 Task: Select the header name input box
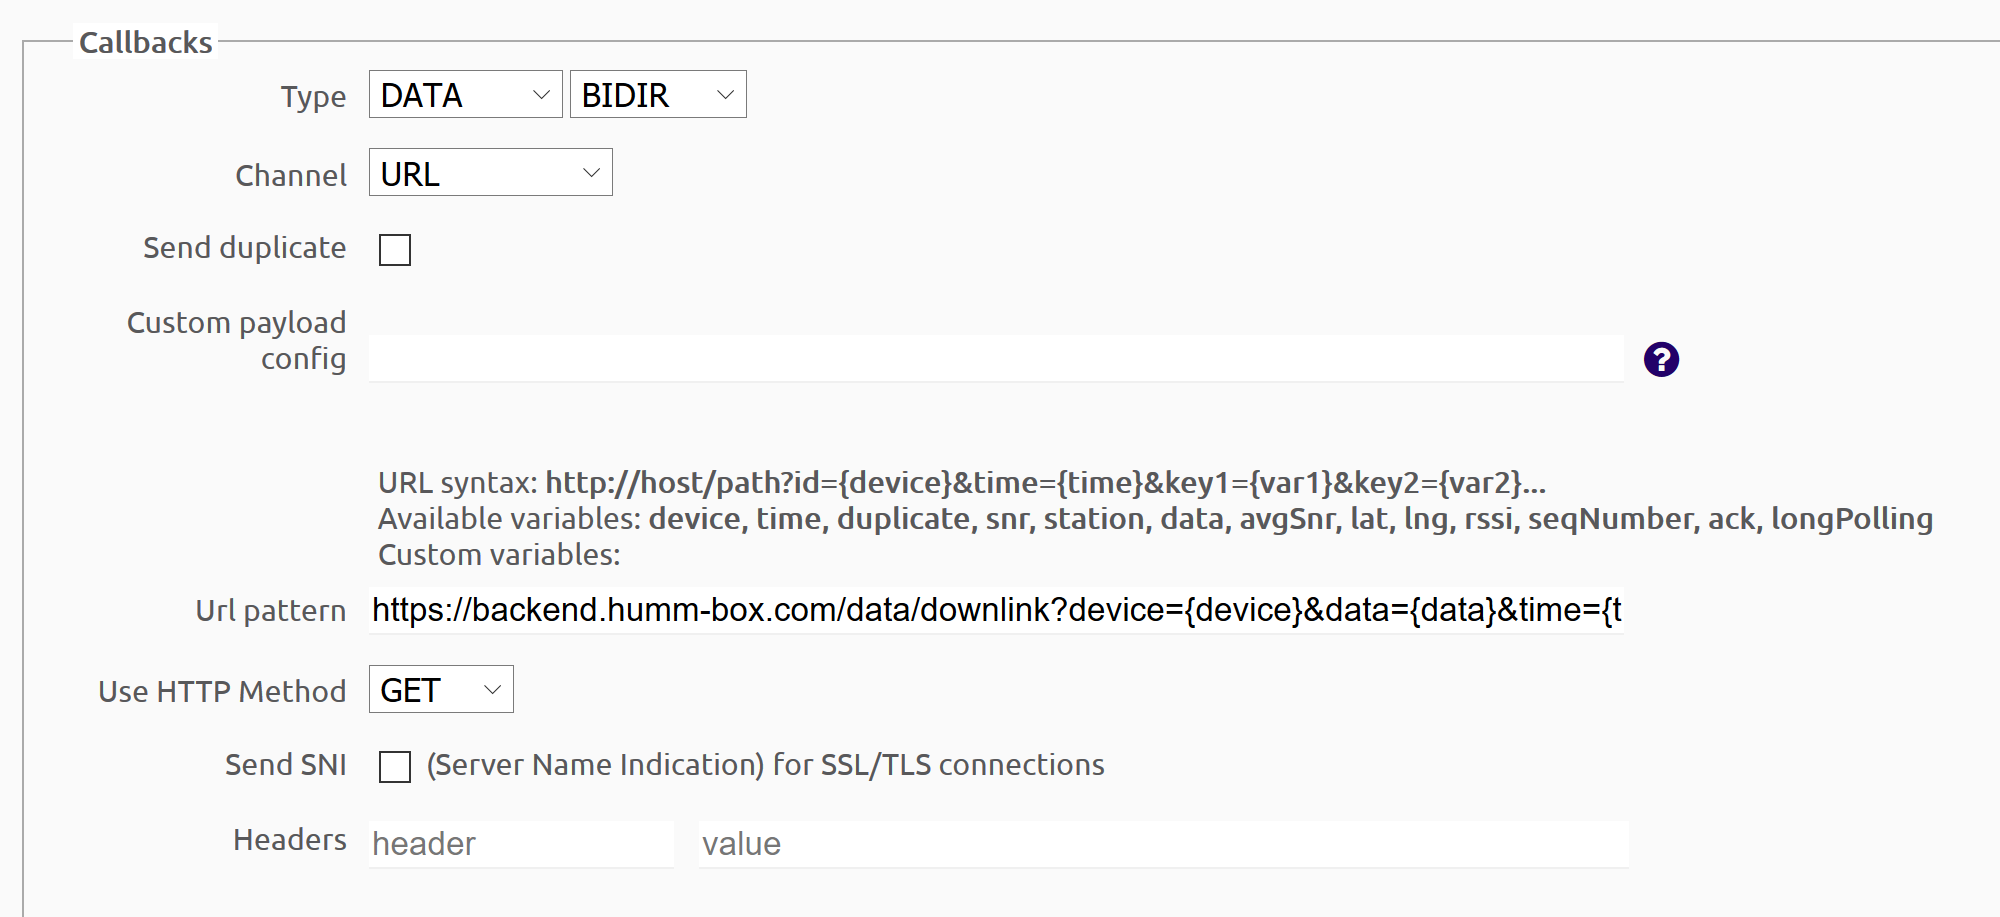pyautogui.click(x=520, y=844)
